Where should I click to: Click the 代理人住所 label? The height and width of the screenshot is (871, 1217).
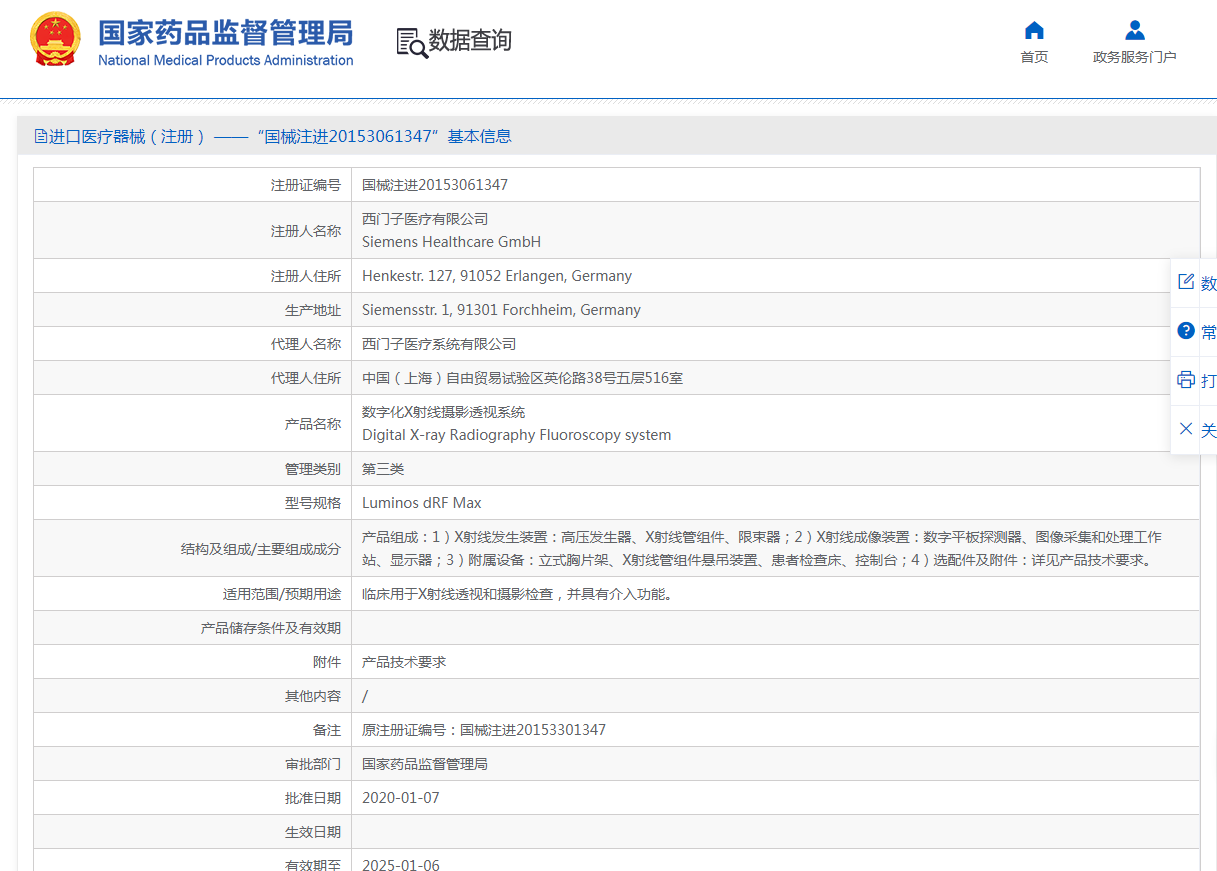pyautogui.click(x=306, y=378)
